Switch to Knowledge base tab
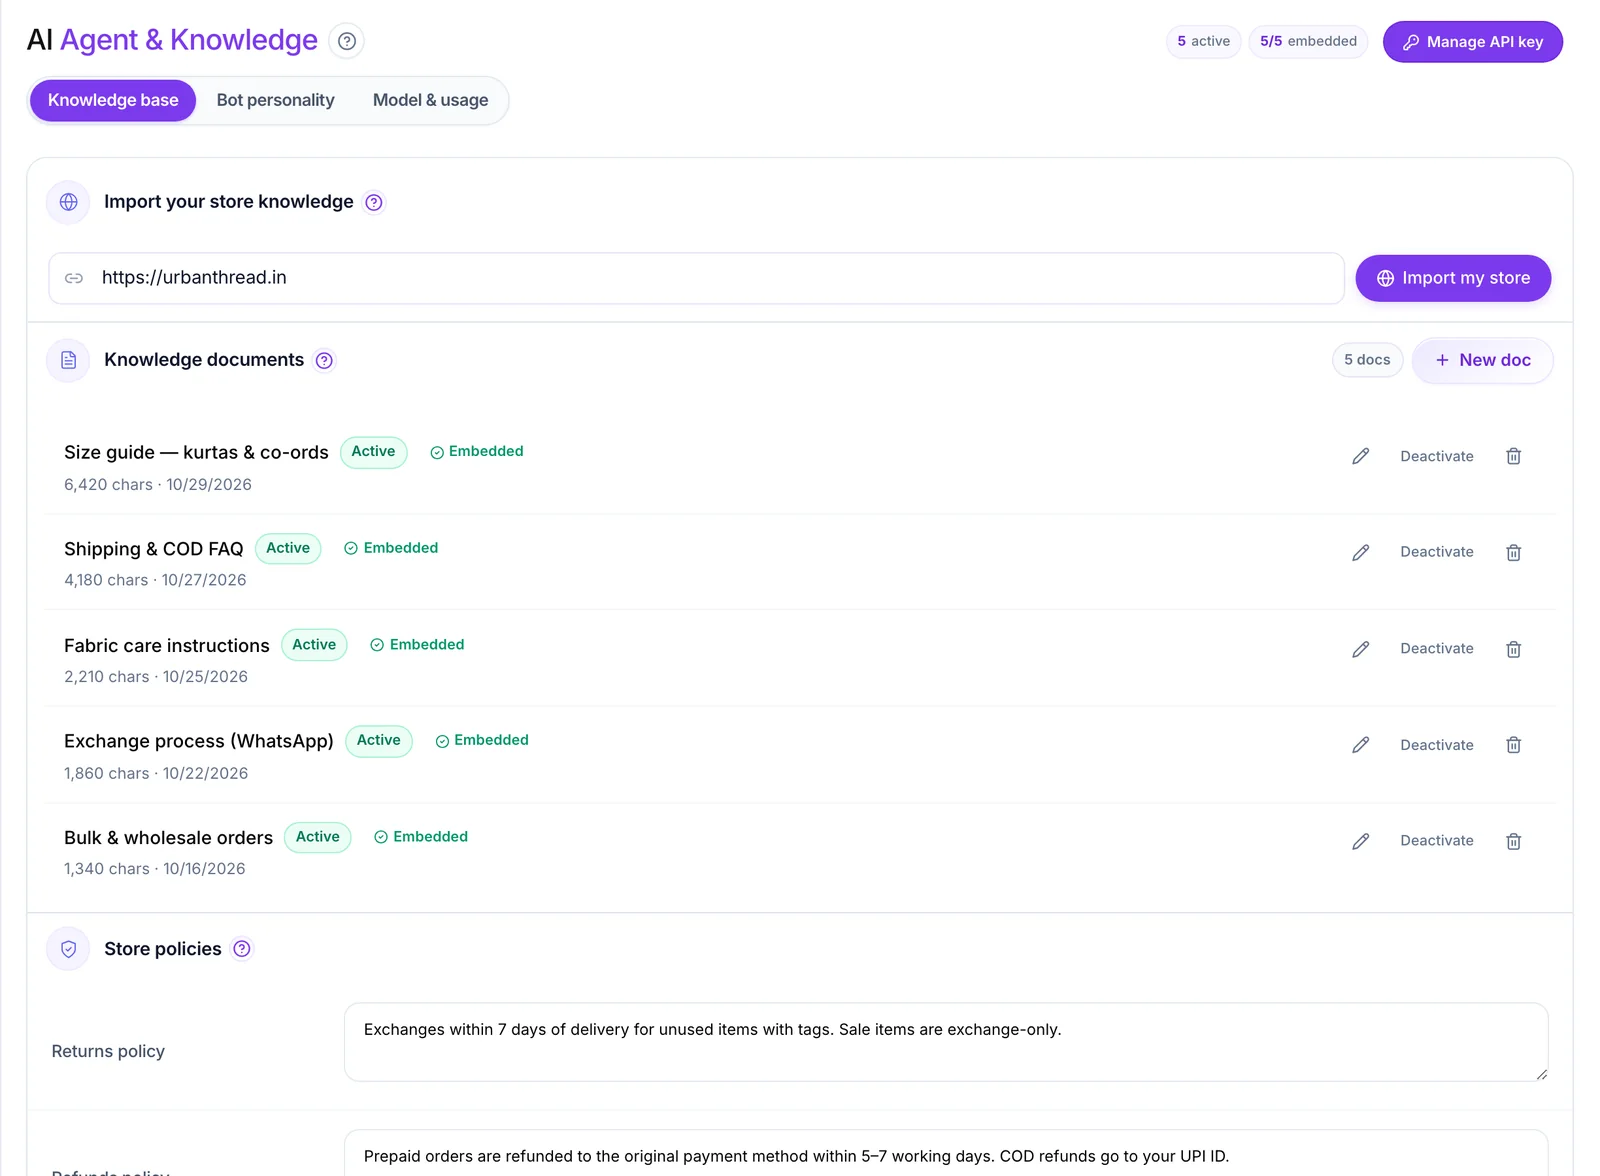The height and width of the screenshot is (1176, 1600). pos(113,101)
